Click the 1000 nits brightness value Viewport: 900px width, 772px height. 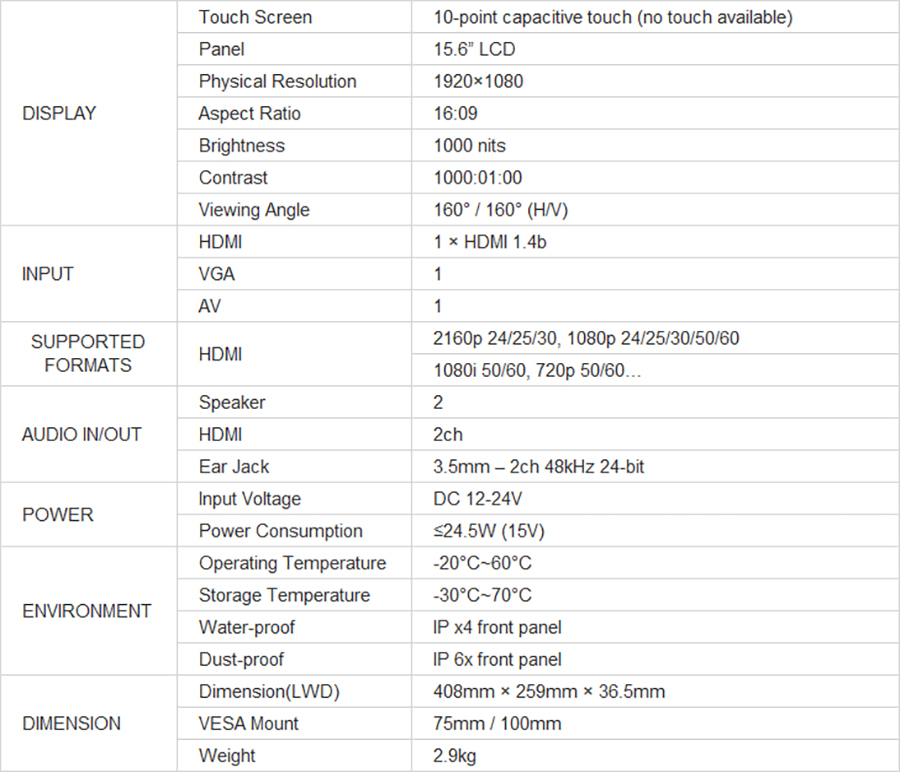469,145
